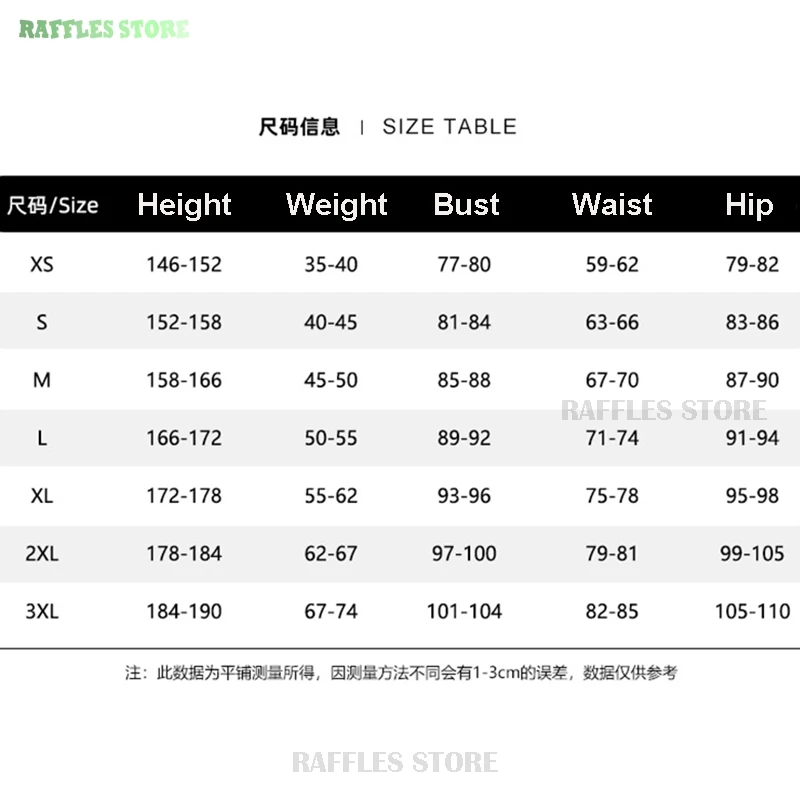
Task: Click the green RAFFLES STORE logo
Action: (x=104, y=28)
